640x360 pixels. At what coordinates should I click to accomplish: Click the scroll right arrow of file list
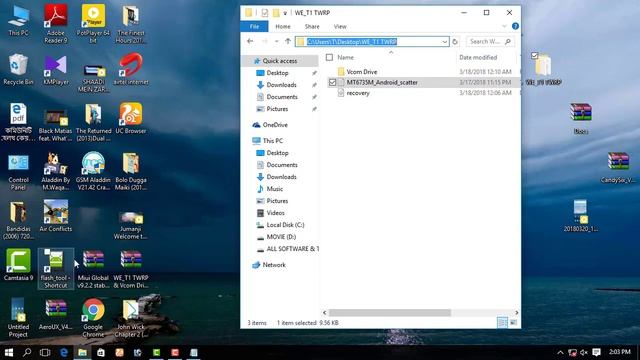pos(516,313)
